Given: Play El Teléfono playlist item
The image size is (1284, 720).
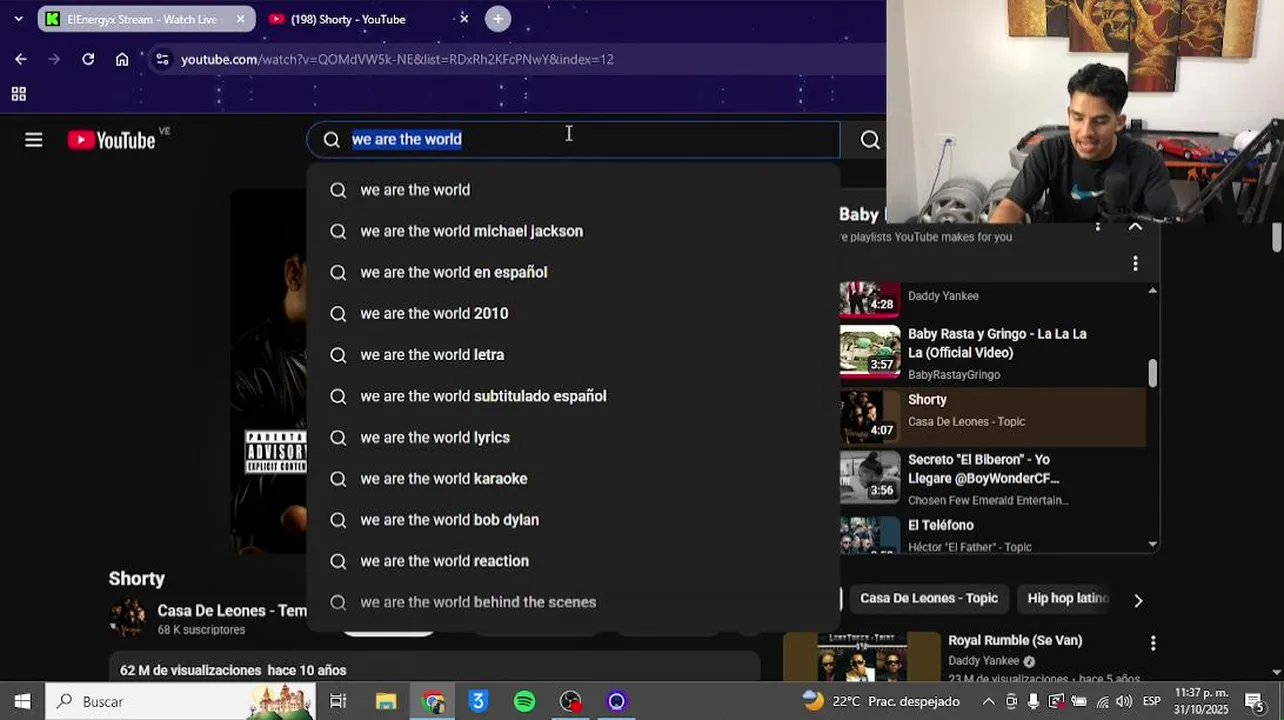Looking at the screenshot, I should (x=992, y=535).
